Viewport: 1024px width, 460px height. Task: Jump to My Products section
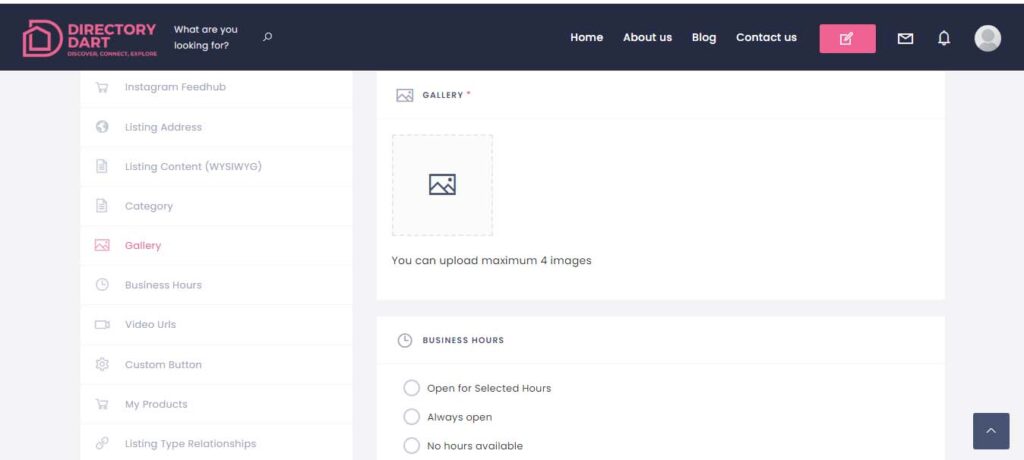156,404
